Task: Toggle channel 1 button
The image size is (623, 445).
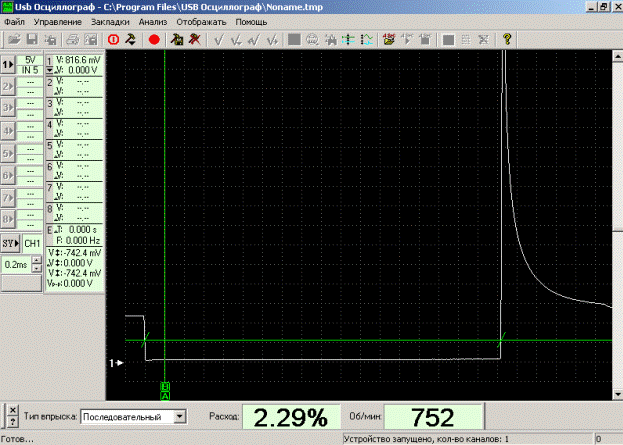Action: click(8, 64)
